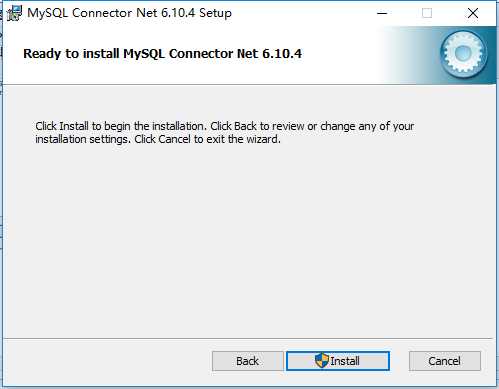This screenshot has width=499, height=389.
Task: Click 'installation settings' in the second text line
Action: (x=82, y=139)
